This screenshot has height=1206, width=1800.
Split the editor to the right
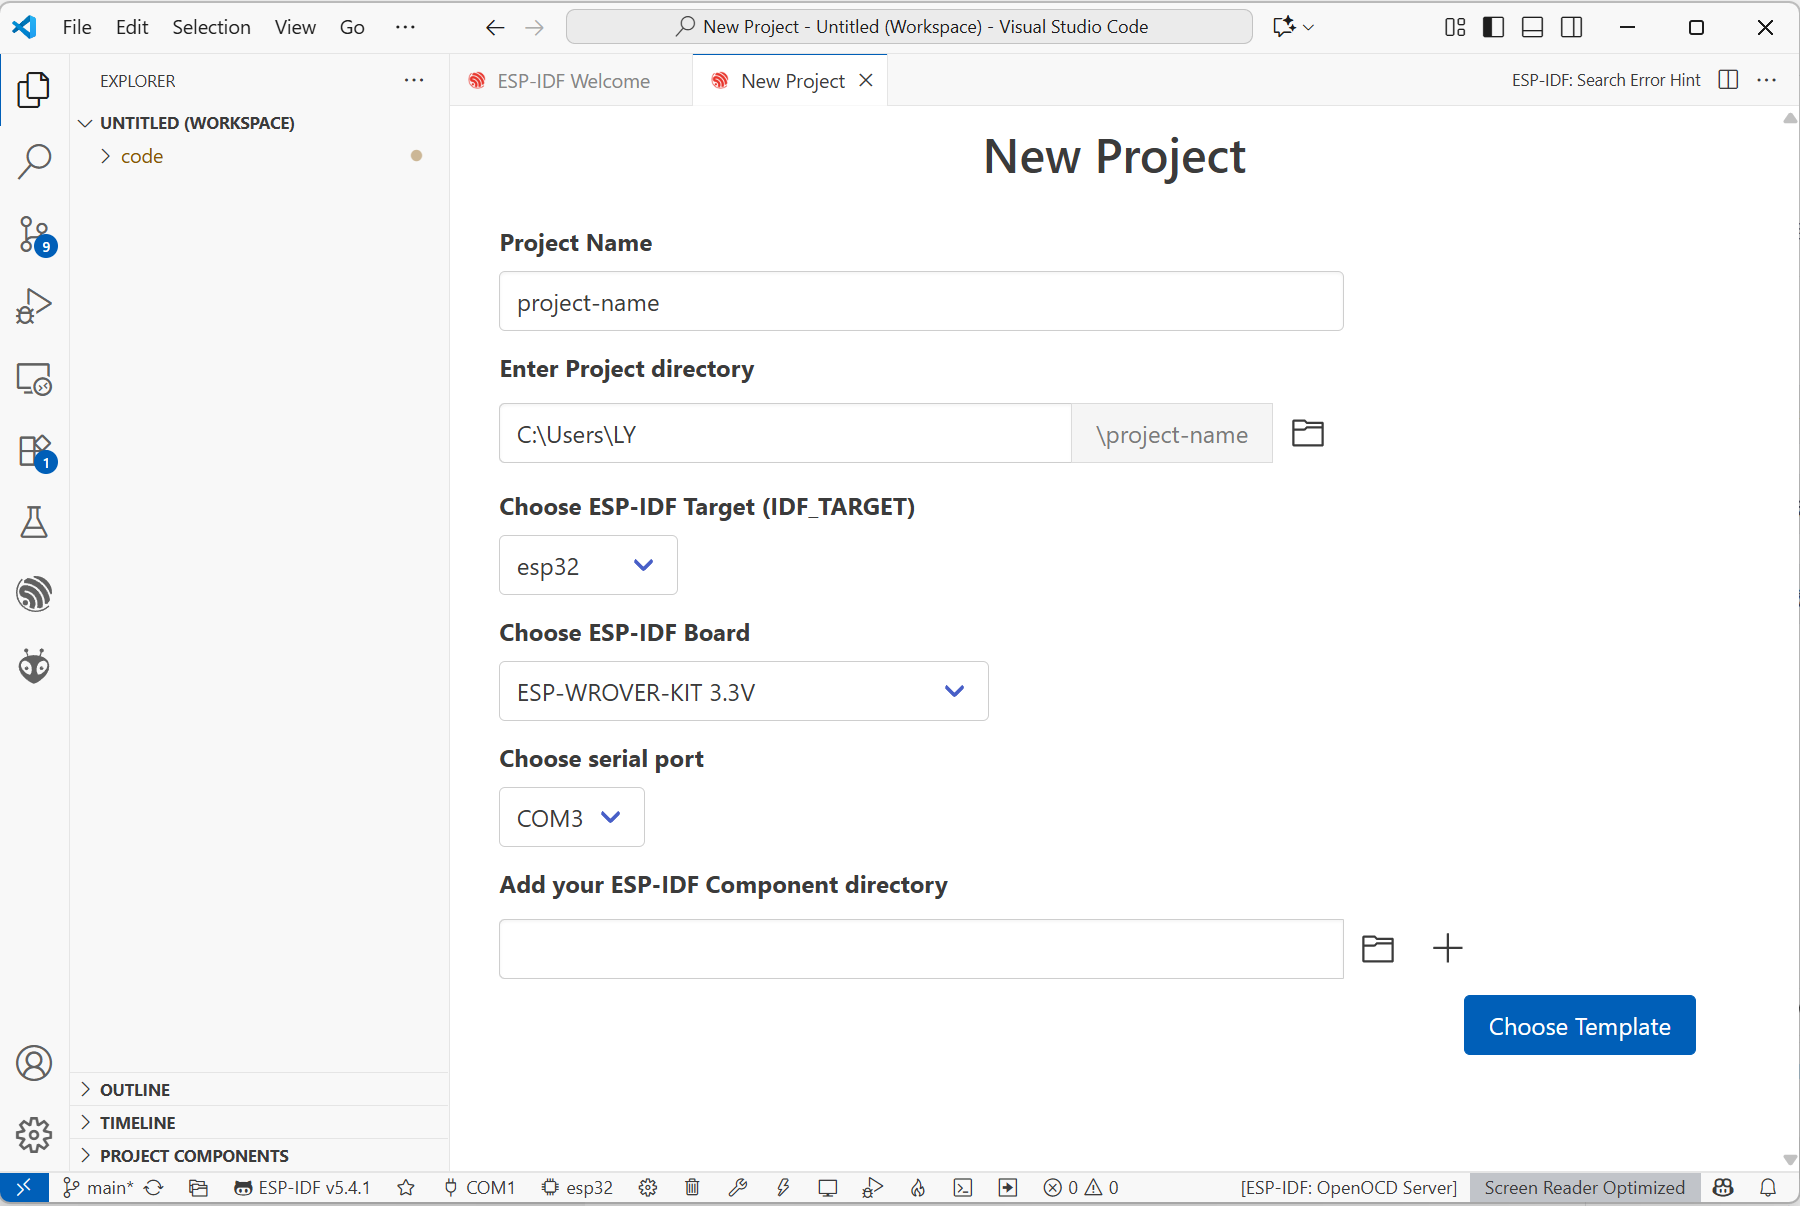pos(1728,80)
